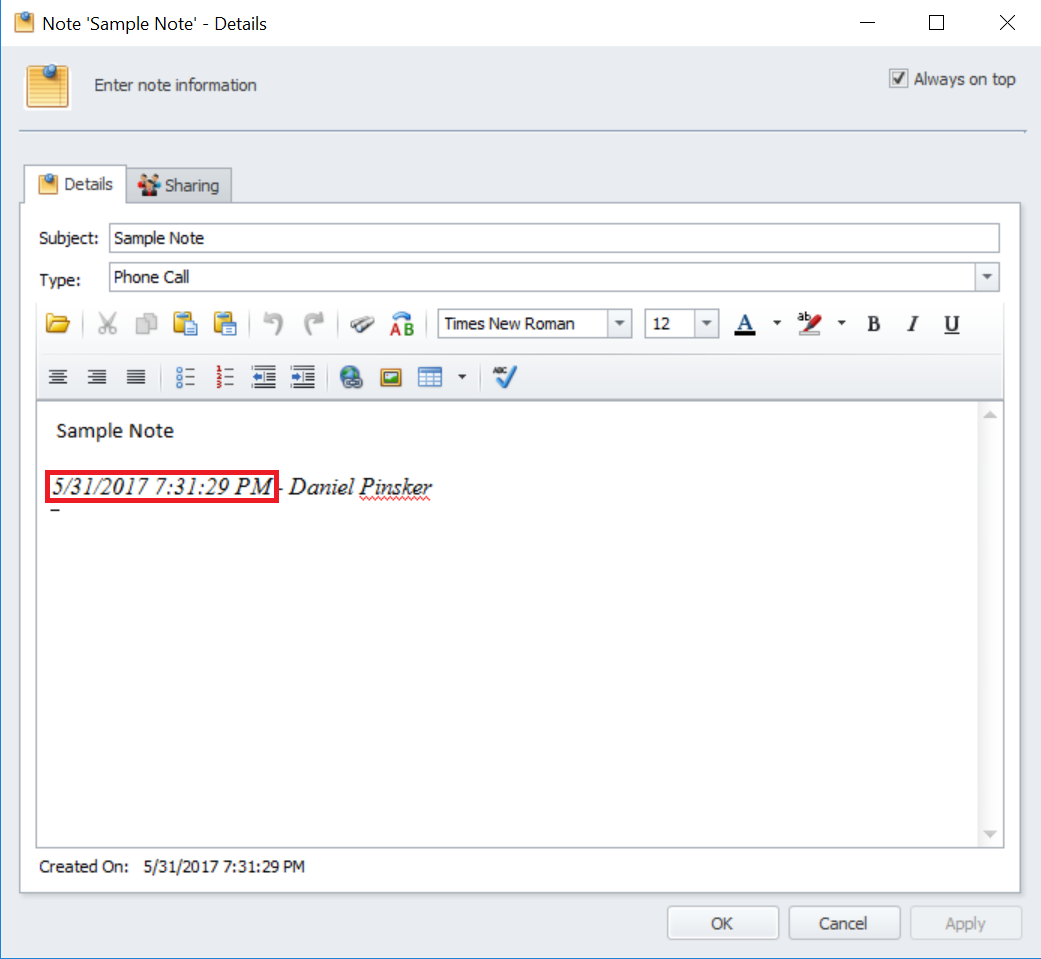The image size is (1041, 959).
Task: Run the spell checker
Action: coord(505,377)
